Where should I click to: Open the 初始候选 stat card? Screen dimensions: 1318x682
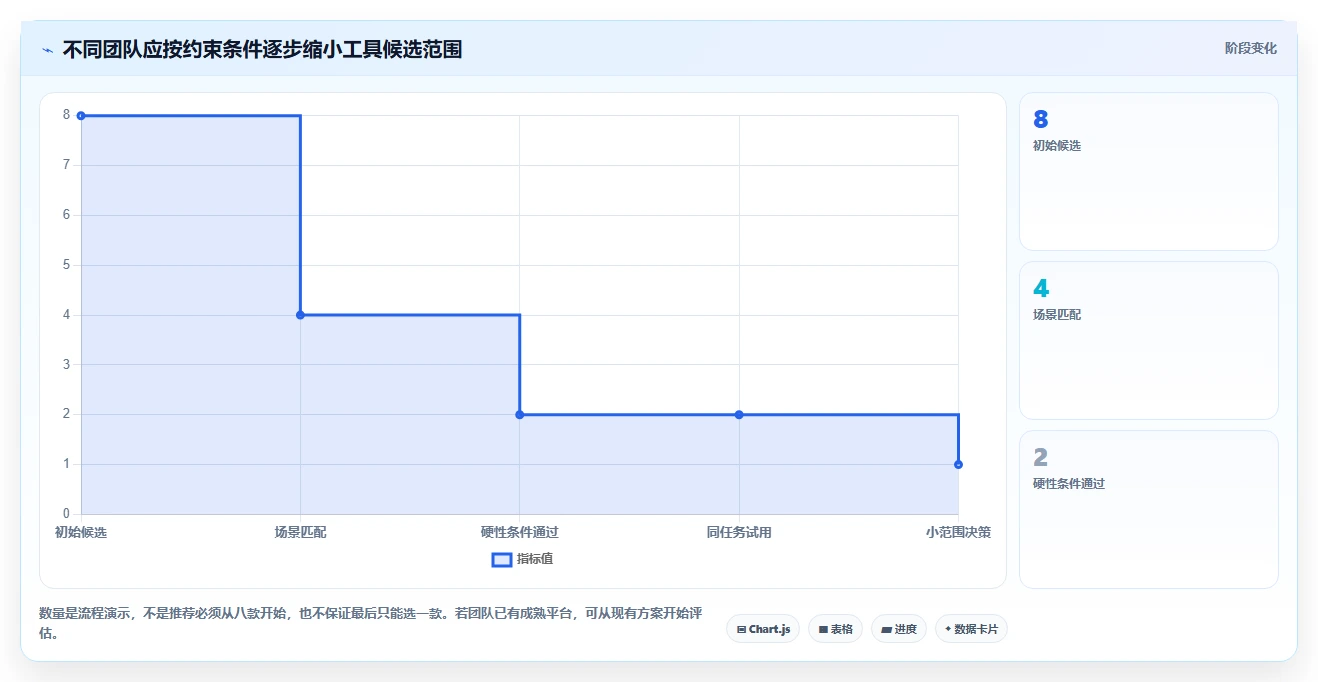1149,171
